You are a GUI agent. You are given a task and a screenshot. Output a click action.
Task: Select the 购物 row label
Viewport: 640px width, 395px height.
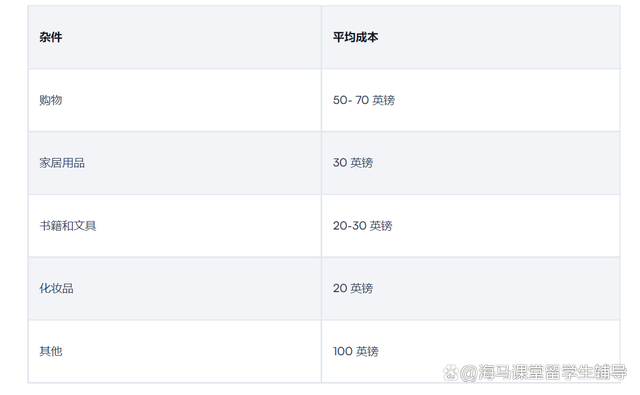click(51, 100)
